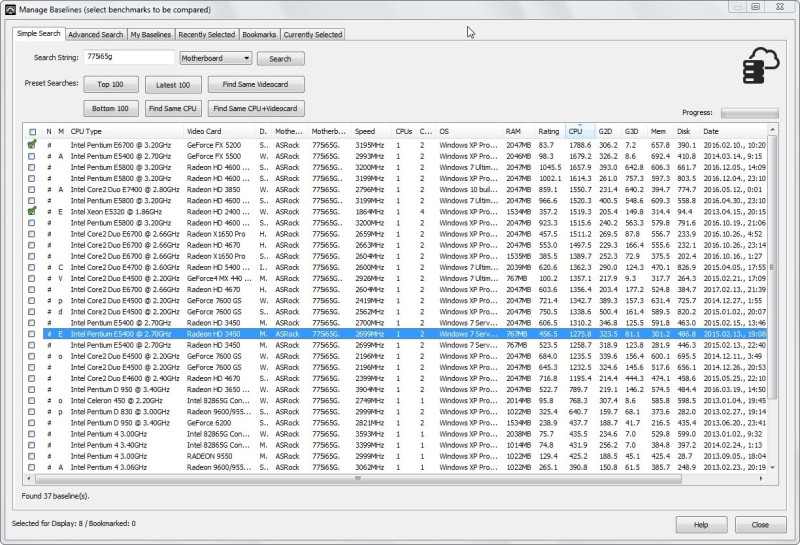Click Find Same Videocard button

tap(256, 84)
